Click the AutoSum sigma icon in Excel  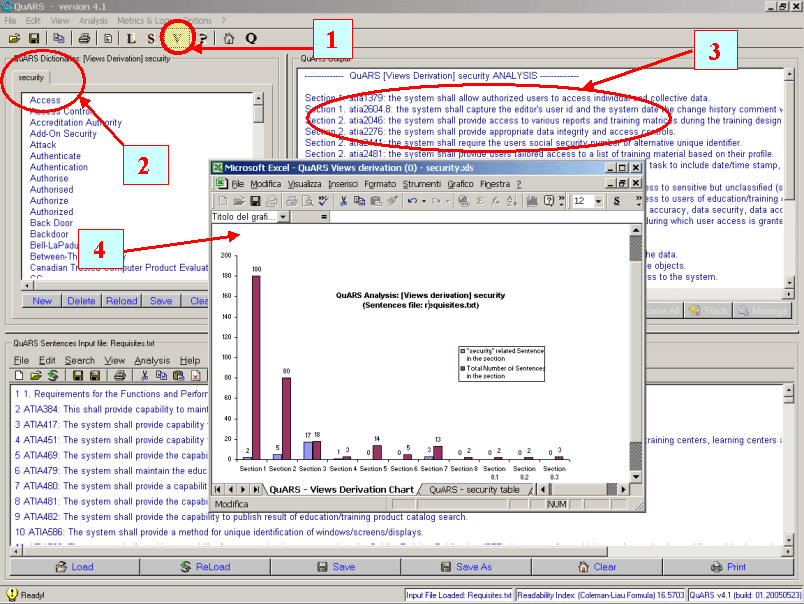coord(480,201)
